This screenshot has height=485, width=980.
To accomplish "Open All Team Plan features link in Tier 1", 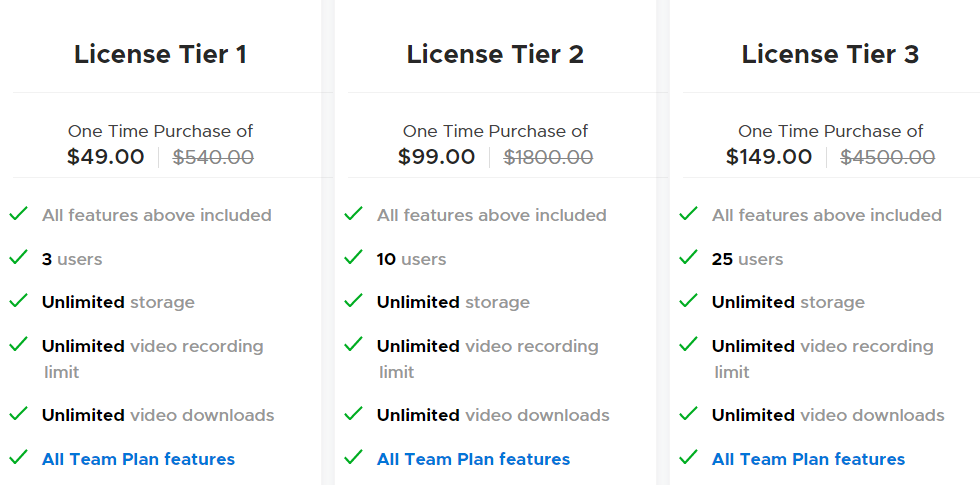I will tap(138, 459).
